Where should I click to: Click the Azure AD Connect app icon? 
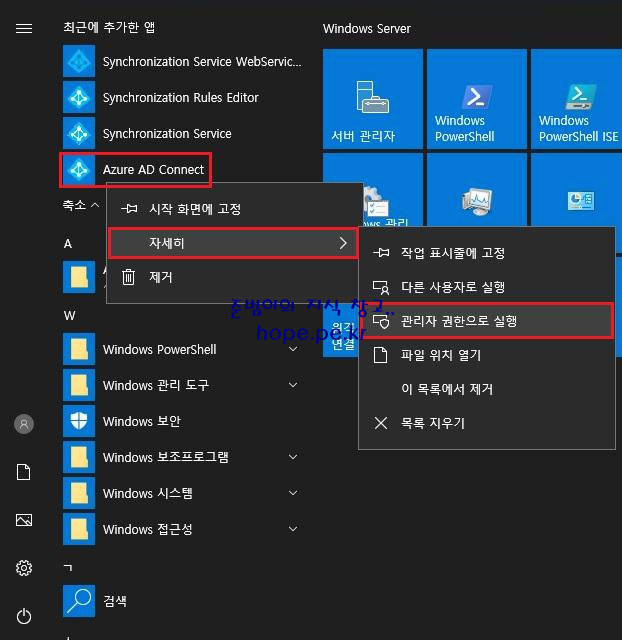tap(79, 169)
